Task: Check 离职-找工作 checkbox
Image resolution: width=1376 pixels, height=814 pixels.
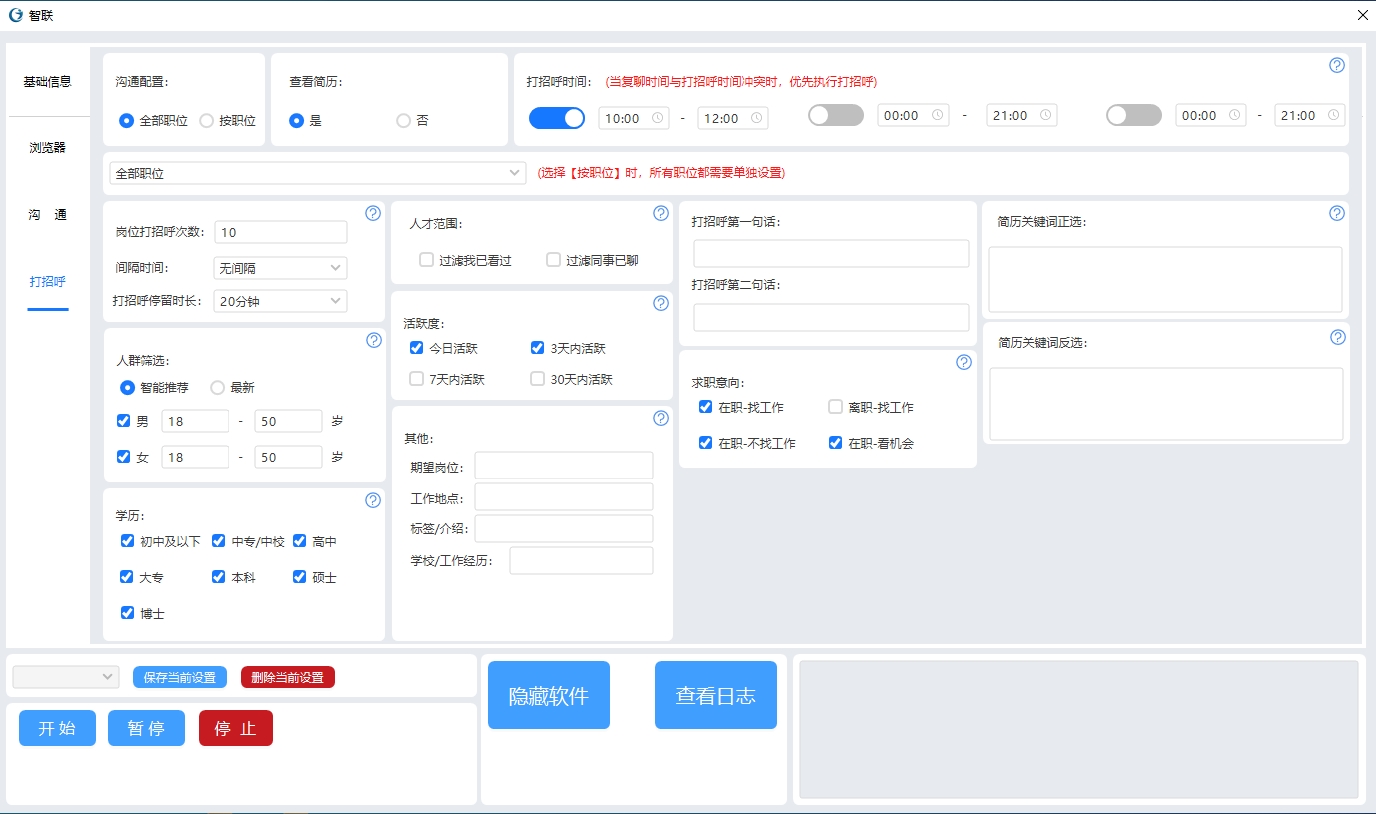Action: pos(836,407)
